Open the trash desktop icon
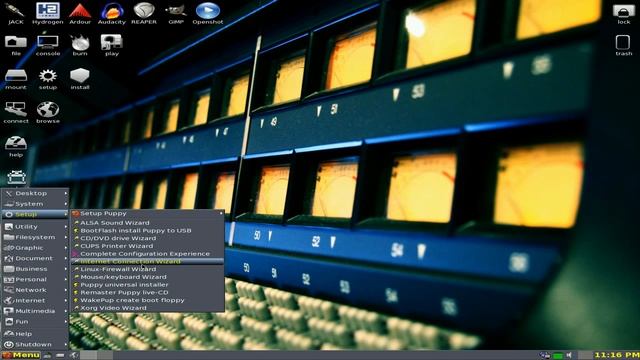 [x=623, y=45]
